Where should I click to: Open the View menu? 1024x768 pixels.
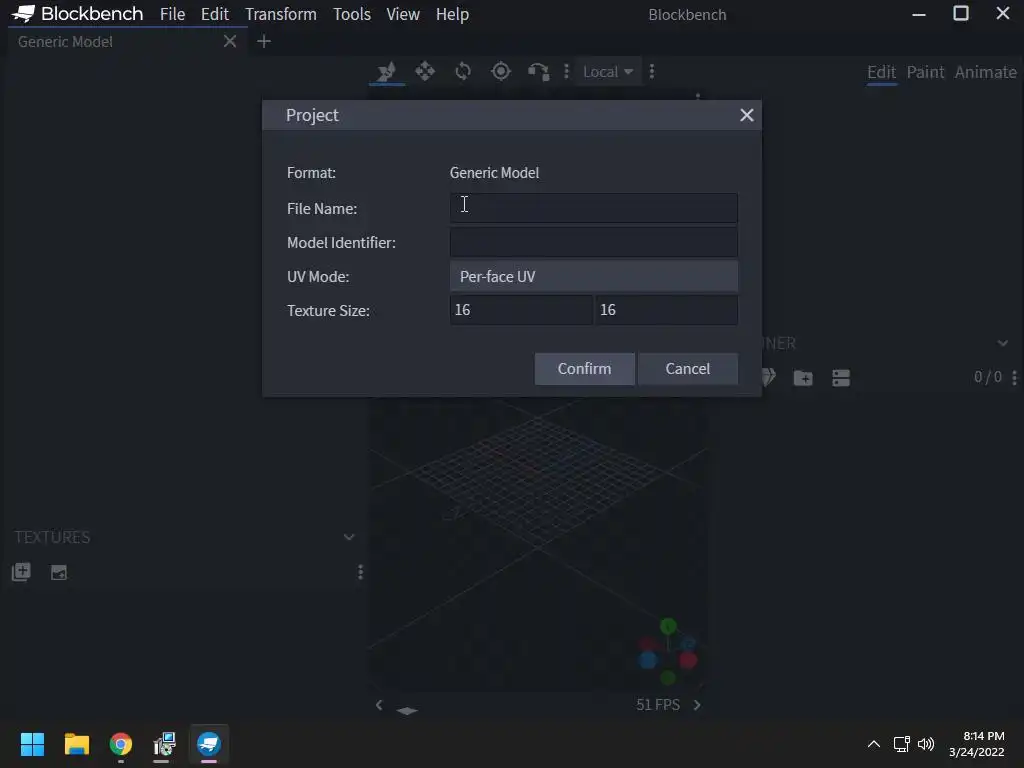(403, 14)
